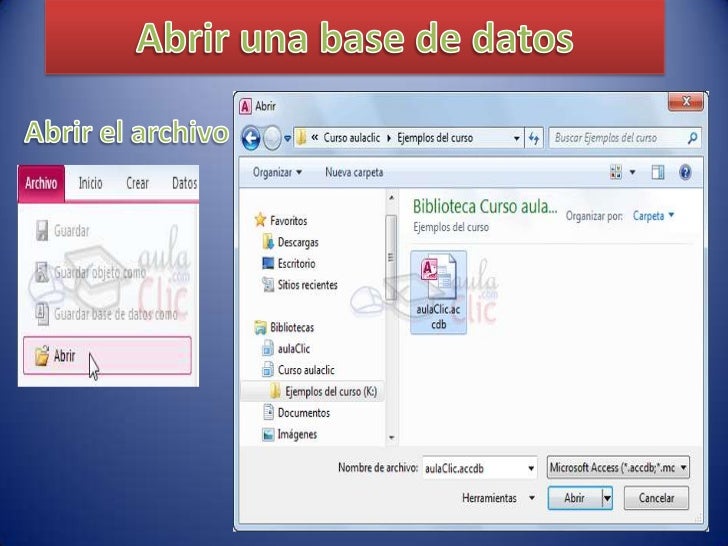Select Imágenes in the navigation pane

click(x=297, y=435)
